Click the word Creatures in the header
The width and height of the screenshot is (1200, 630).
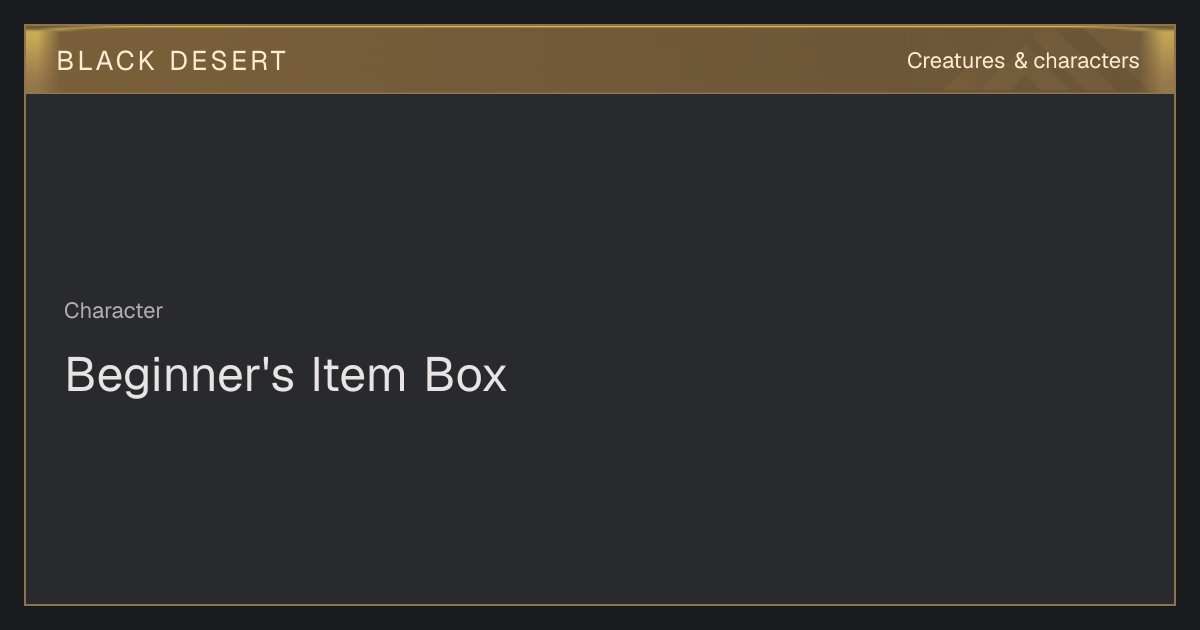[956, 61]
